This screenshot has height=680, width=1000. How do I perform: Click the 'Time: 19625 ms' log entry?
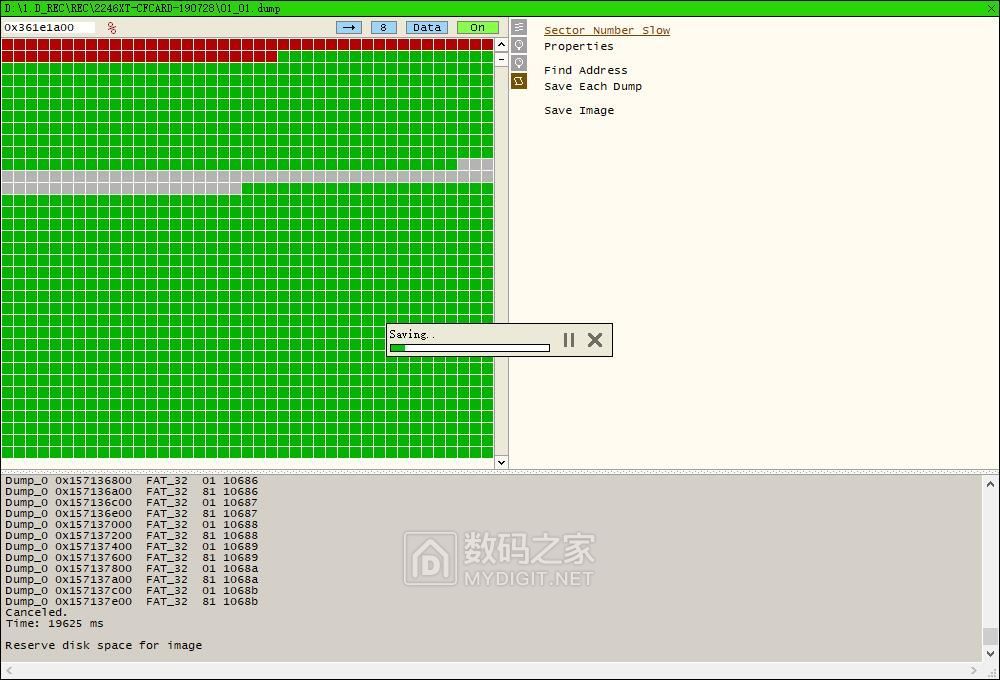tap(54, 623)
